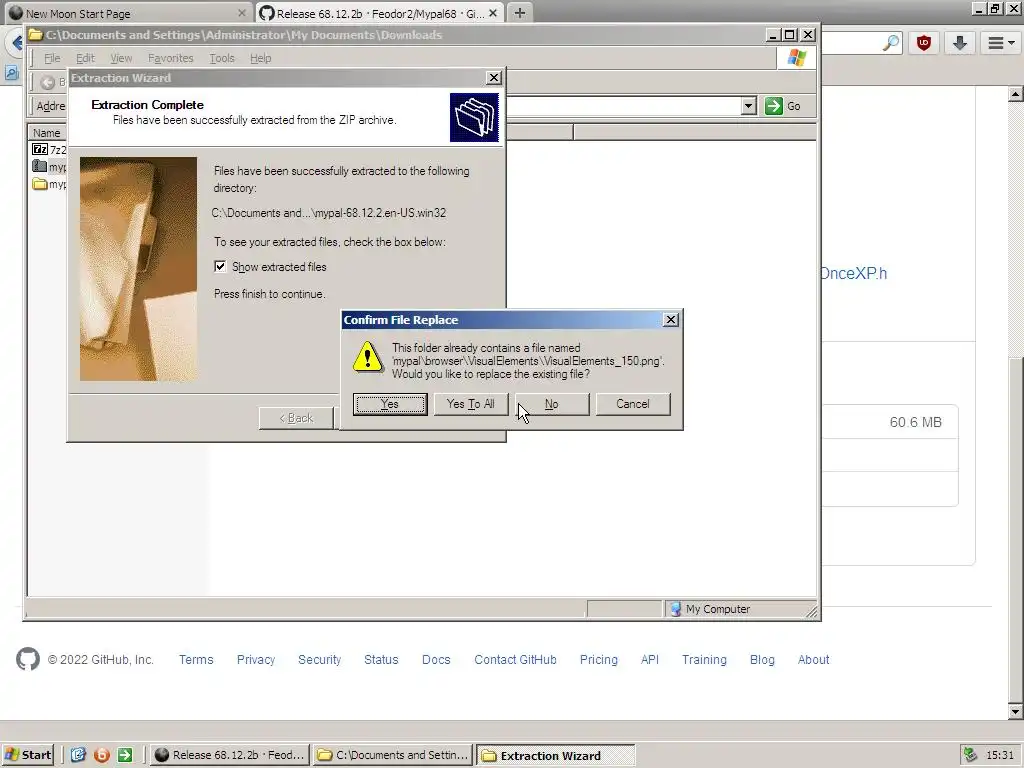Click the OnceXP.h link on the page
This screenshot has height=768, width=1024.
854,274
